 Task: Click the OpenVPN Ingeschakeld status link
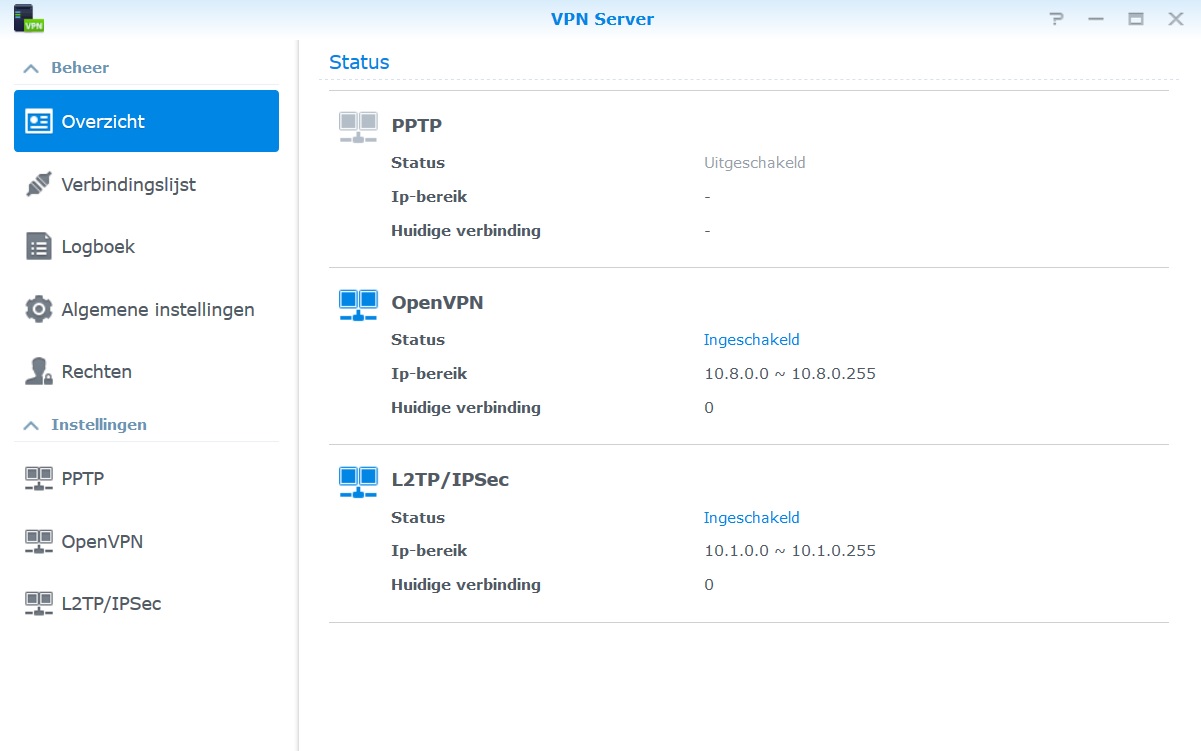(751, 340)
